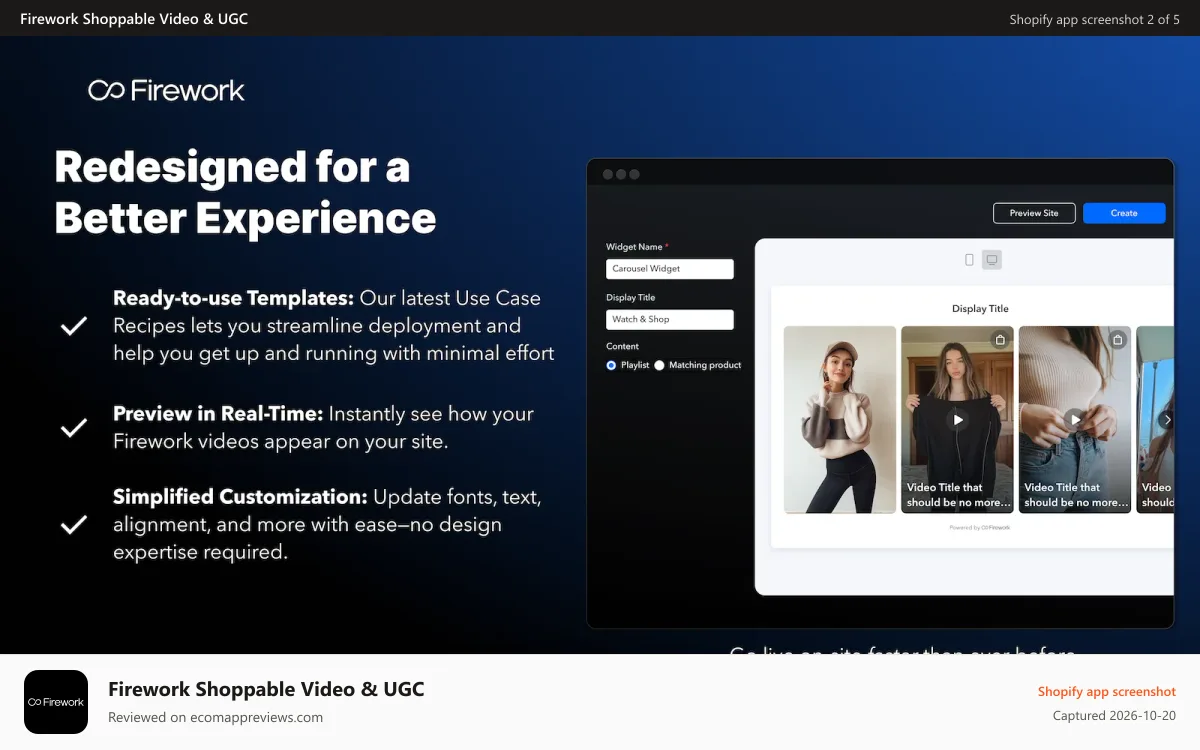The width and height of the screenshot is (1200, 750).
Task: Click the Preview Site button
Action: point(1034,213)
